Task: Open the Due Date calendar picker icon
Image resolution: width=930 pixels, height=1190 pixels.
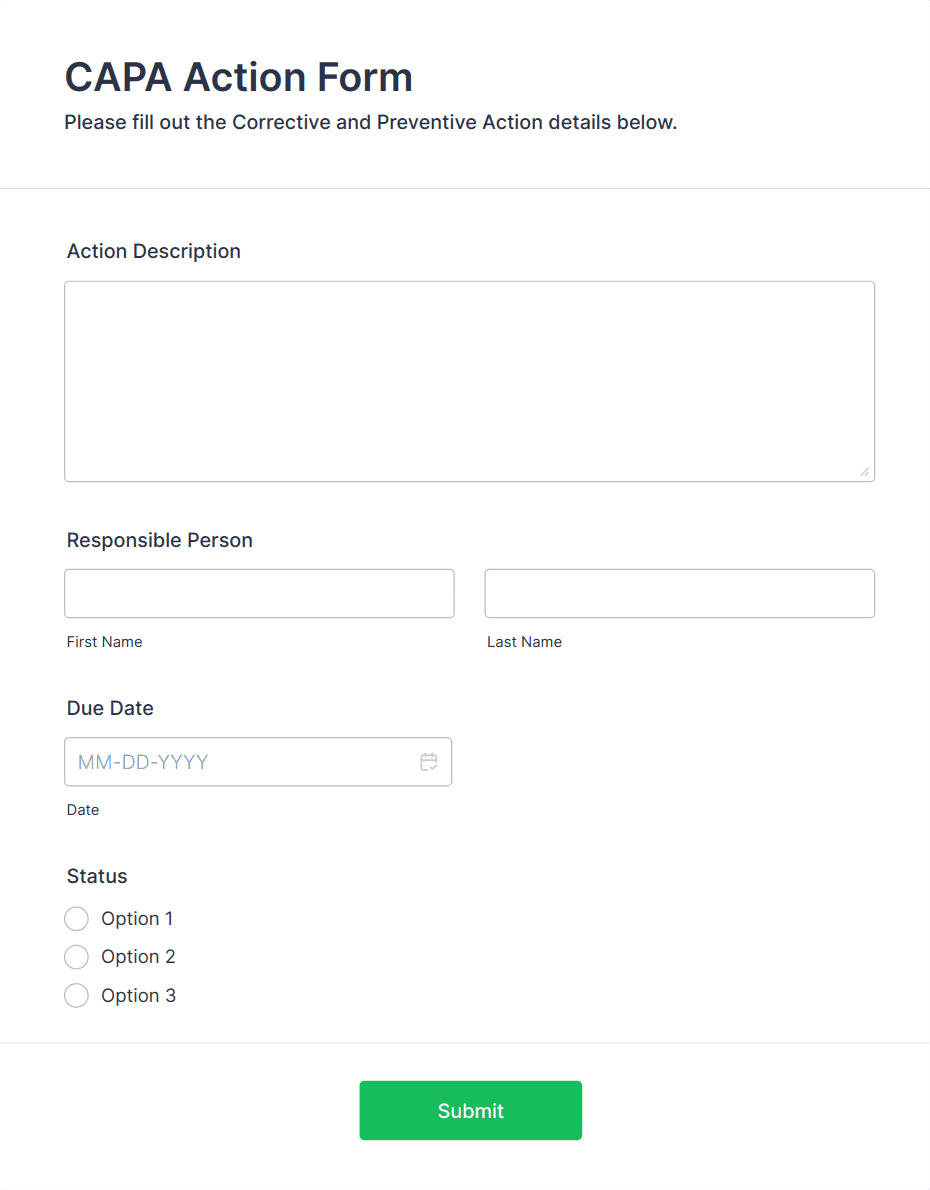Action: click(x=429, y=762)
